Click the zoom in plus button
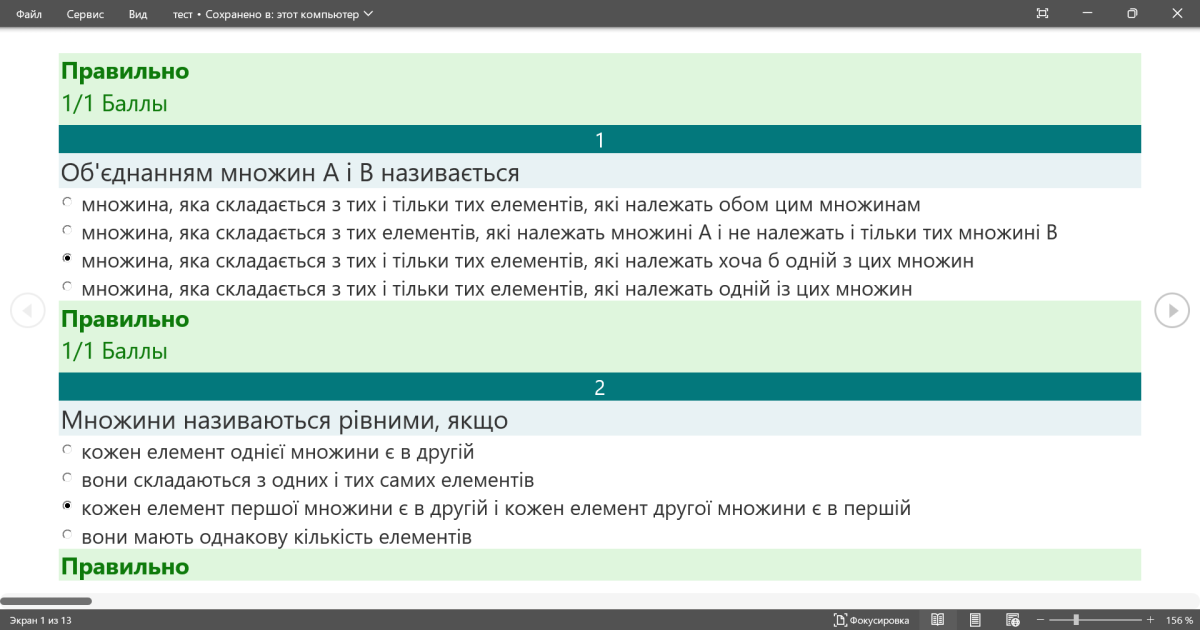The height and width of the screenshot is (630, 1200). [x=1150, y=620]
